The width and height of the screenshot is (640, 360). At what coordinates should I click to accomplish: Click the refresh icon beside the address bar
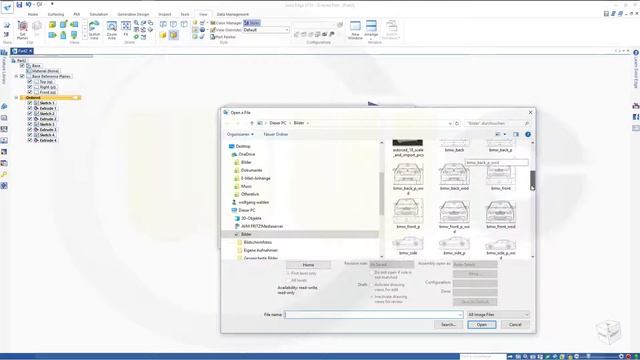(x=457, y=123)
